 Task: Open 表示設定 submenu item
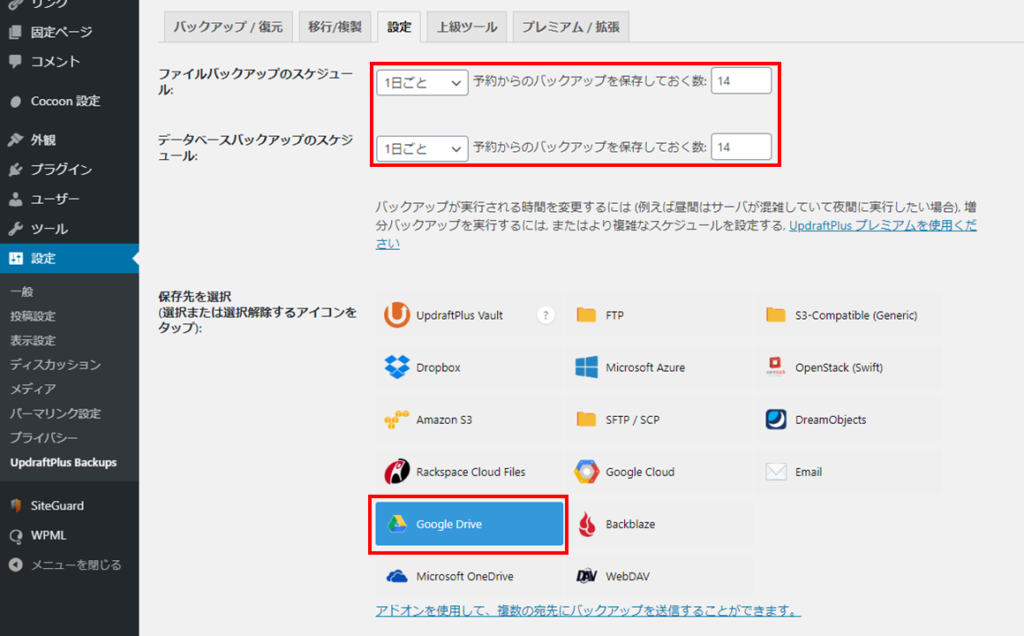pyautogui.click(x=33, y=340)
